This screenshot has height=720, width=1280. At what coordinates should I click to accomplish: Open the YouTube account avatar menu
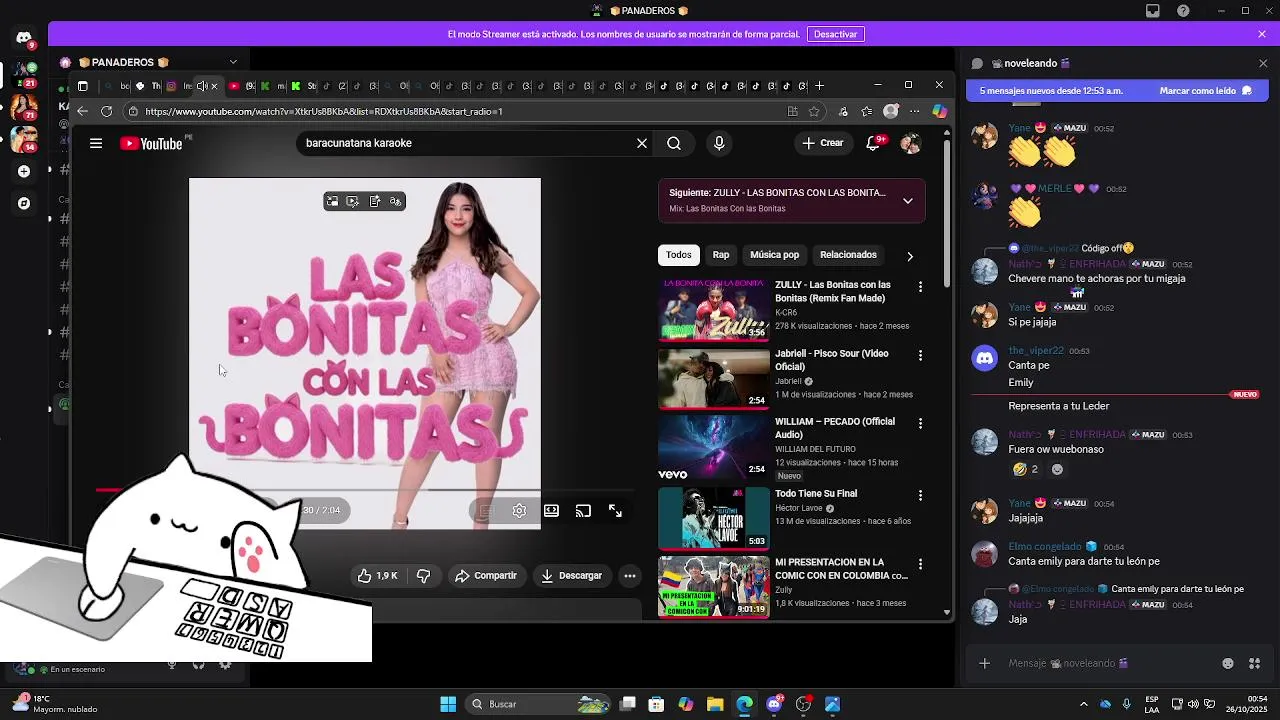coord(910,143)
